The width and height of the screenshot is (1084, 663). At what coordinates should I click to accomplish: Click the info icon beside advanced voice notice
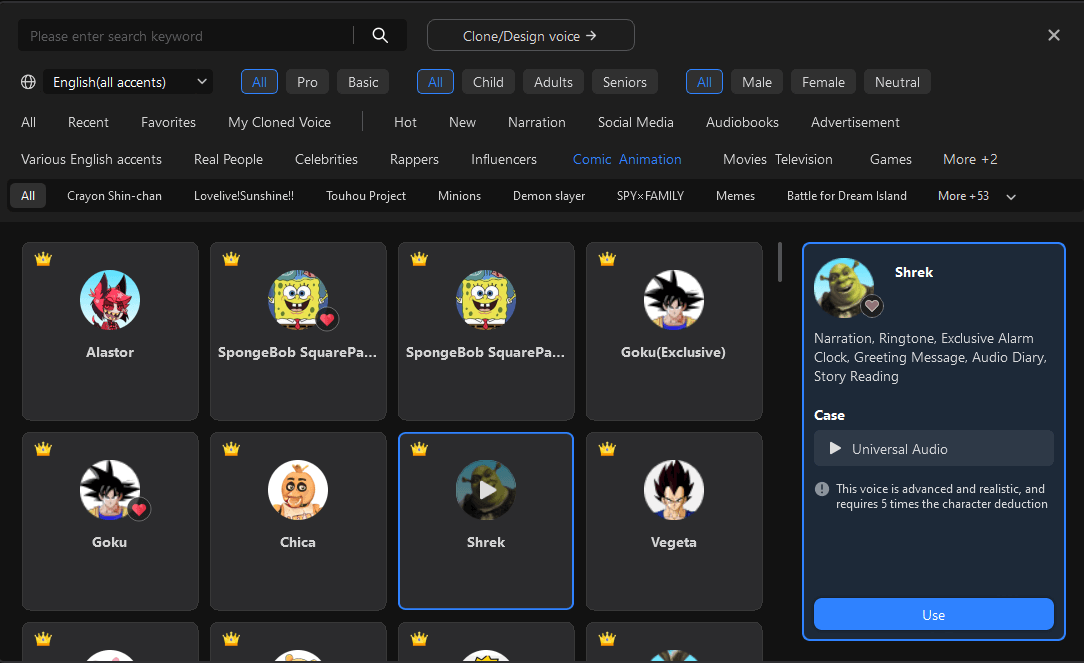pos(822,489)
